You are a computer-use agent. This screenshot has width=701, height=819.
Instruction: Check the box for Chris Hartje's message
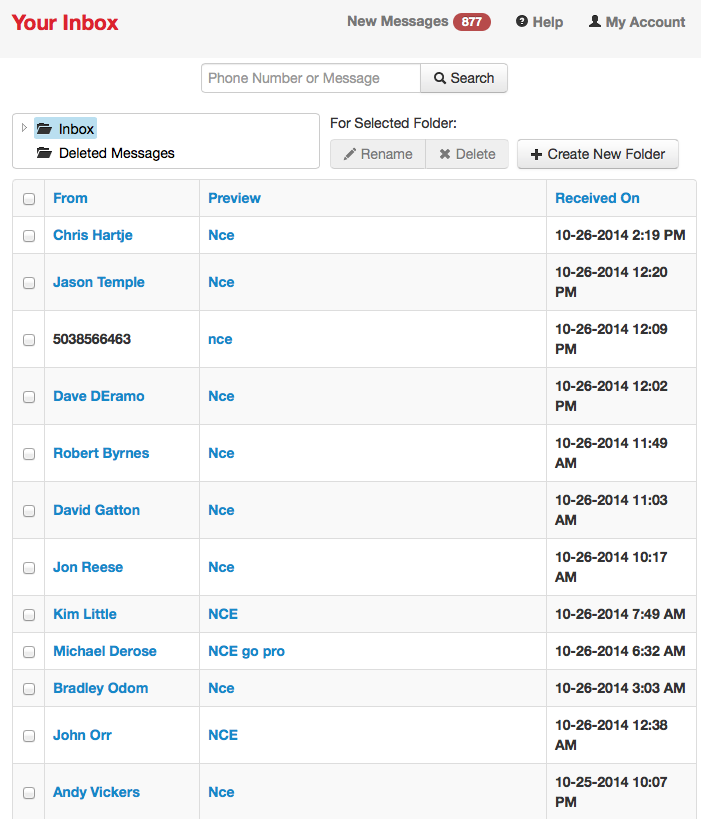pyautogui.click(x=29, y=236)
